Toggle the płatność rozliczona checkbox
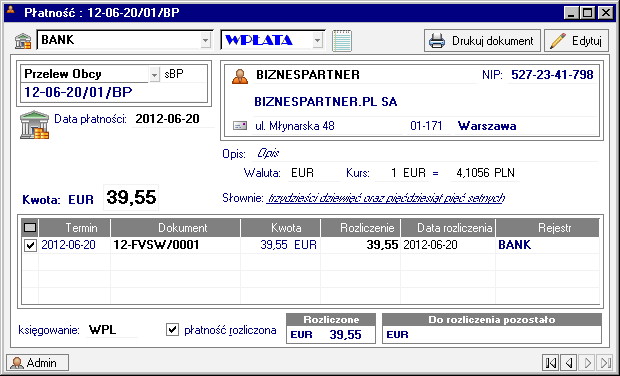This screenshot has height=376, width=620. [x=172, y=329]
